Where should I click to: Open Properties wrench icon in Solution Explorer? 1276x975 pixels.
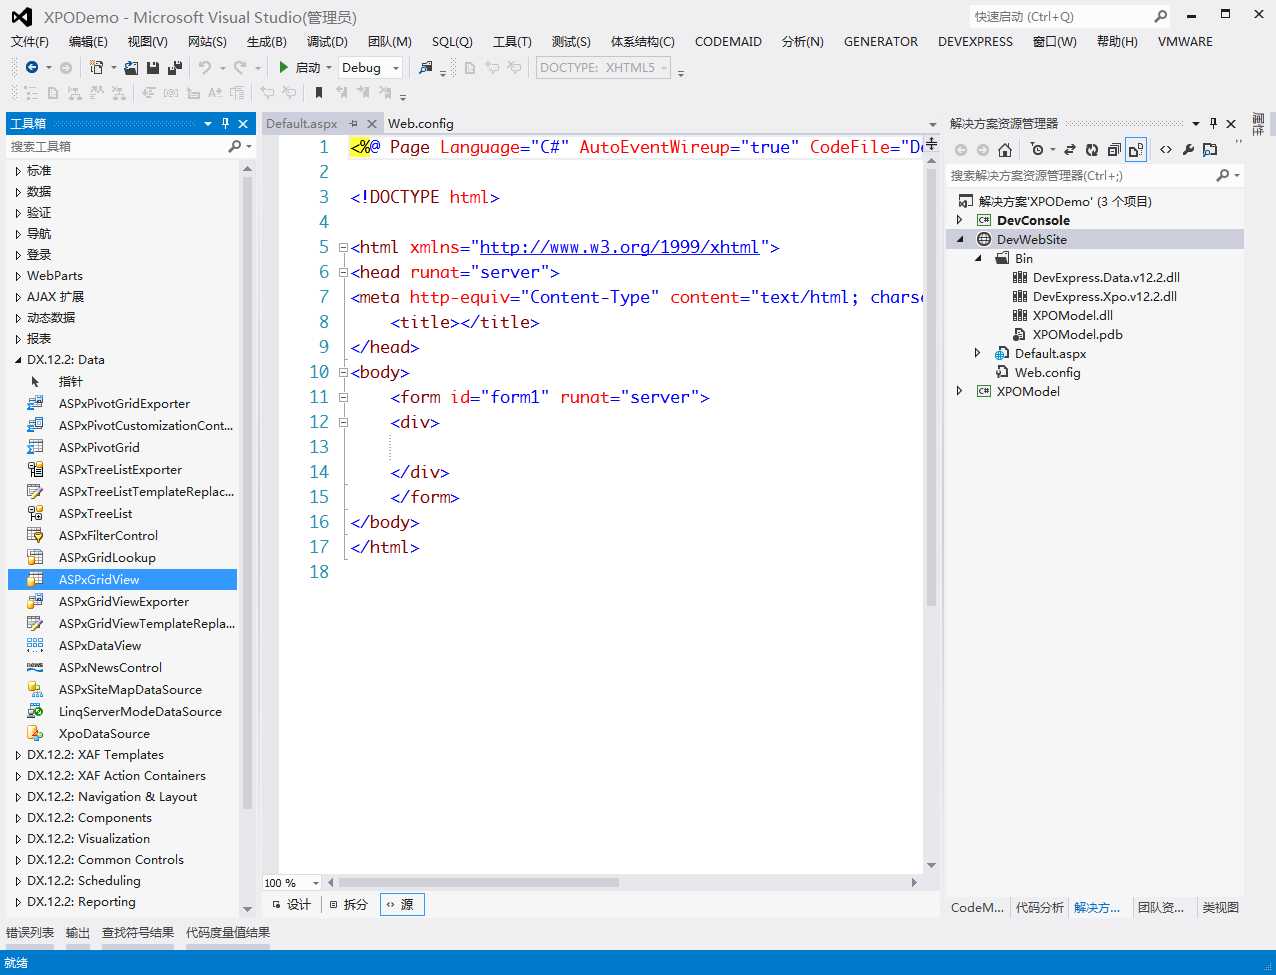(1188, 150)
